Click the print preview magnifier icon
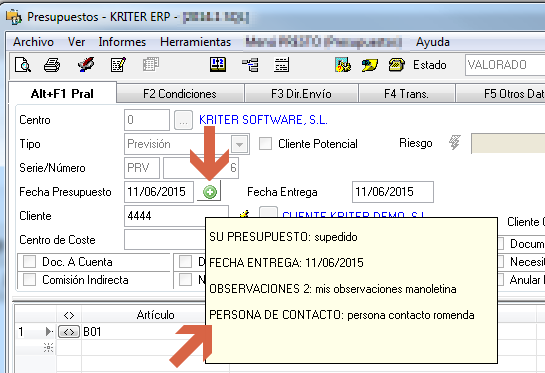Screen dimensions: 545x373 [23, 65]
